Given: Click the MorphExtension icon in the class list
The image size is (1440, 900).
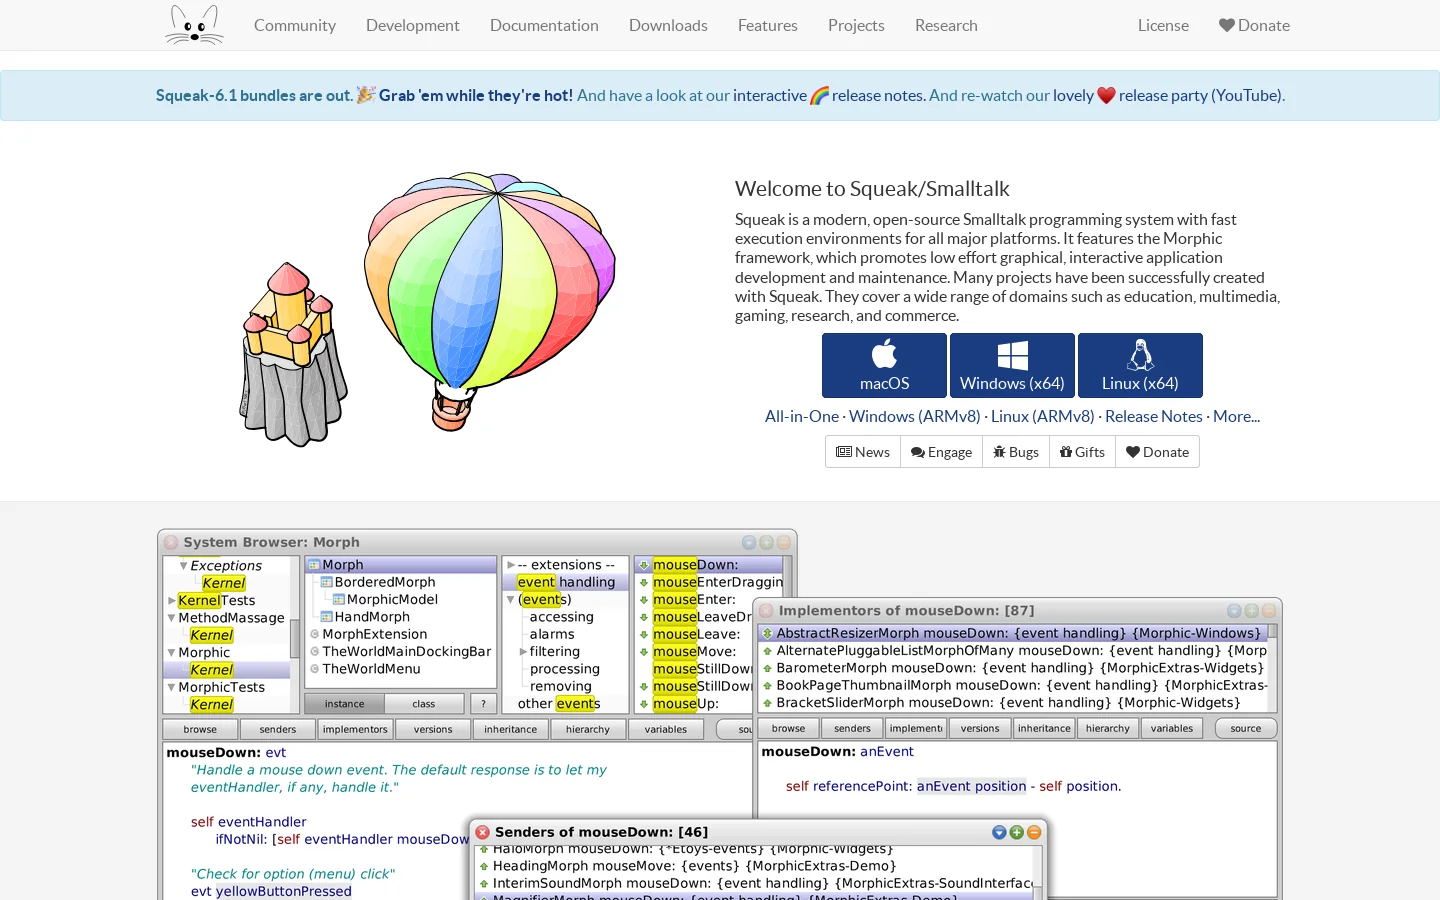Looking at the screenshot, I should pos(314,634).
